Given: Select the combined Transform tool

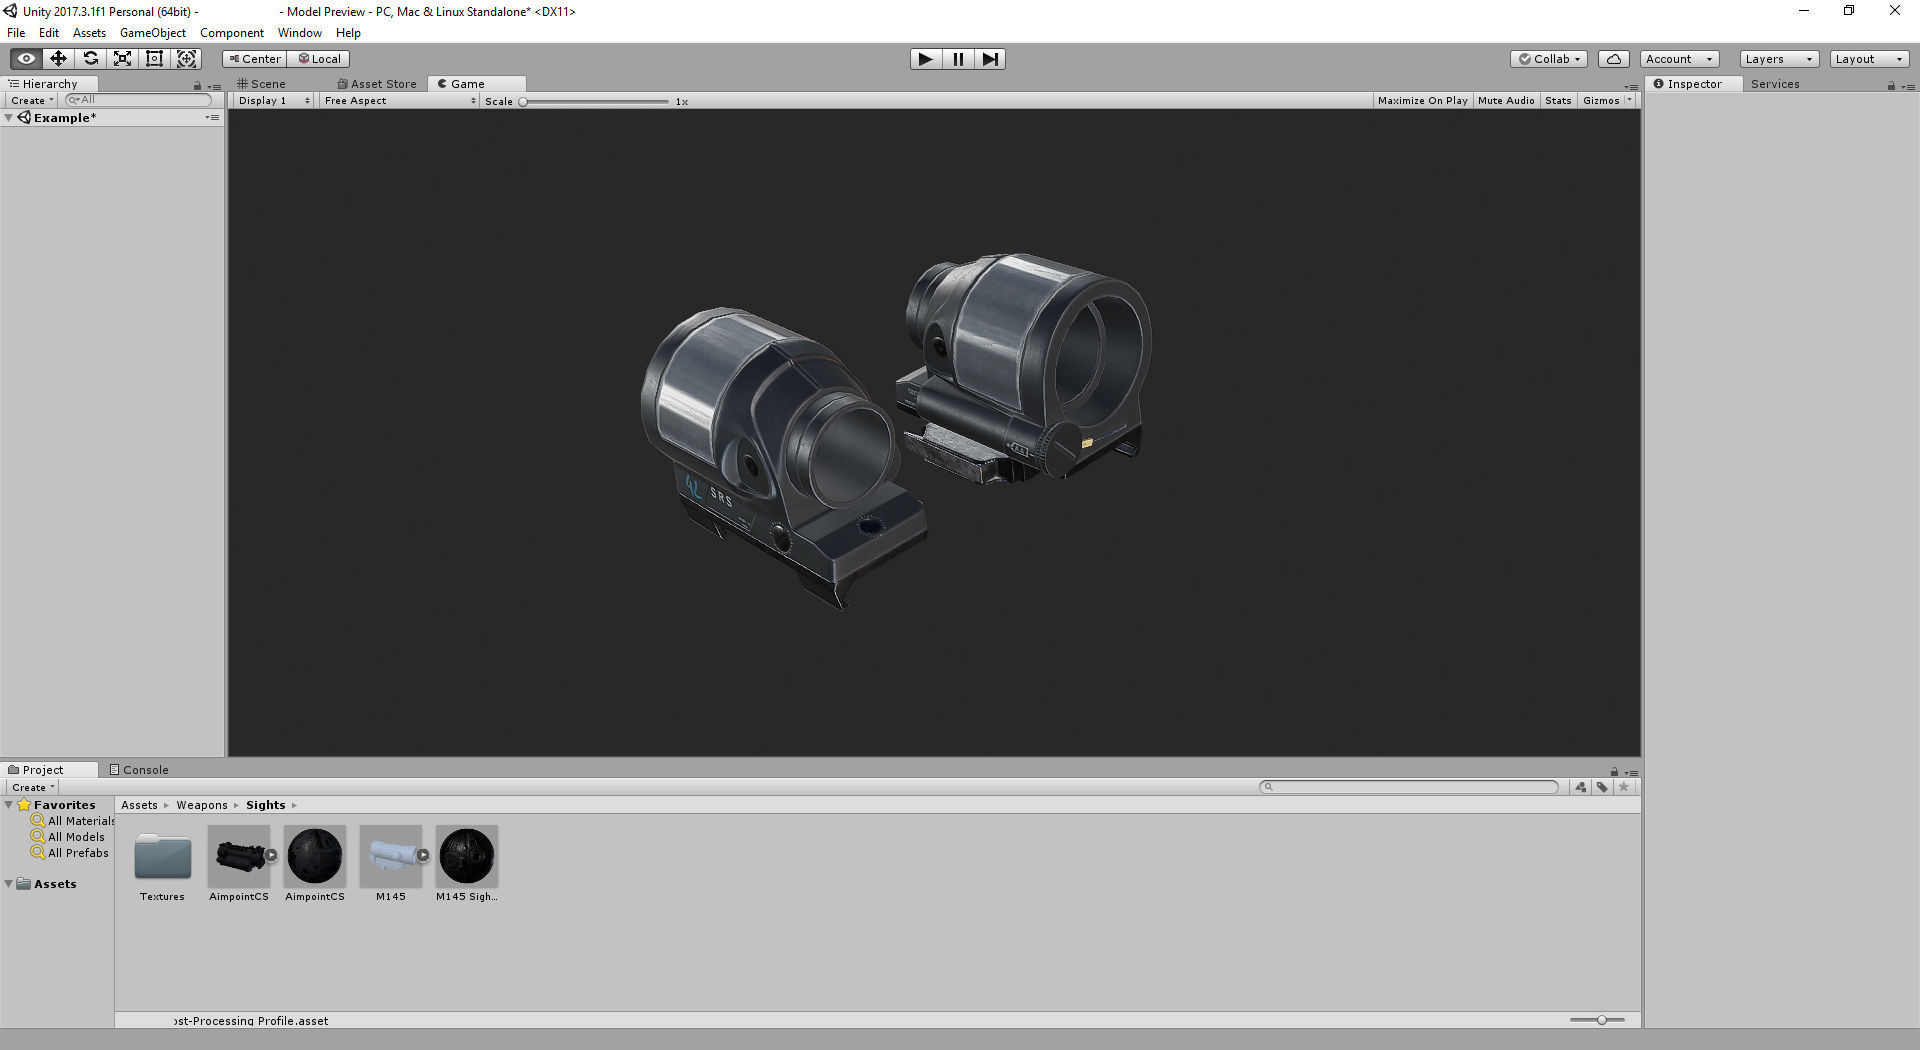Looking at the screenshot, I should (x=186, y=59).
